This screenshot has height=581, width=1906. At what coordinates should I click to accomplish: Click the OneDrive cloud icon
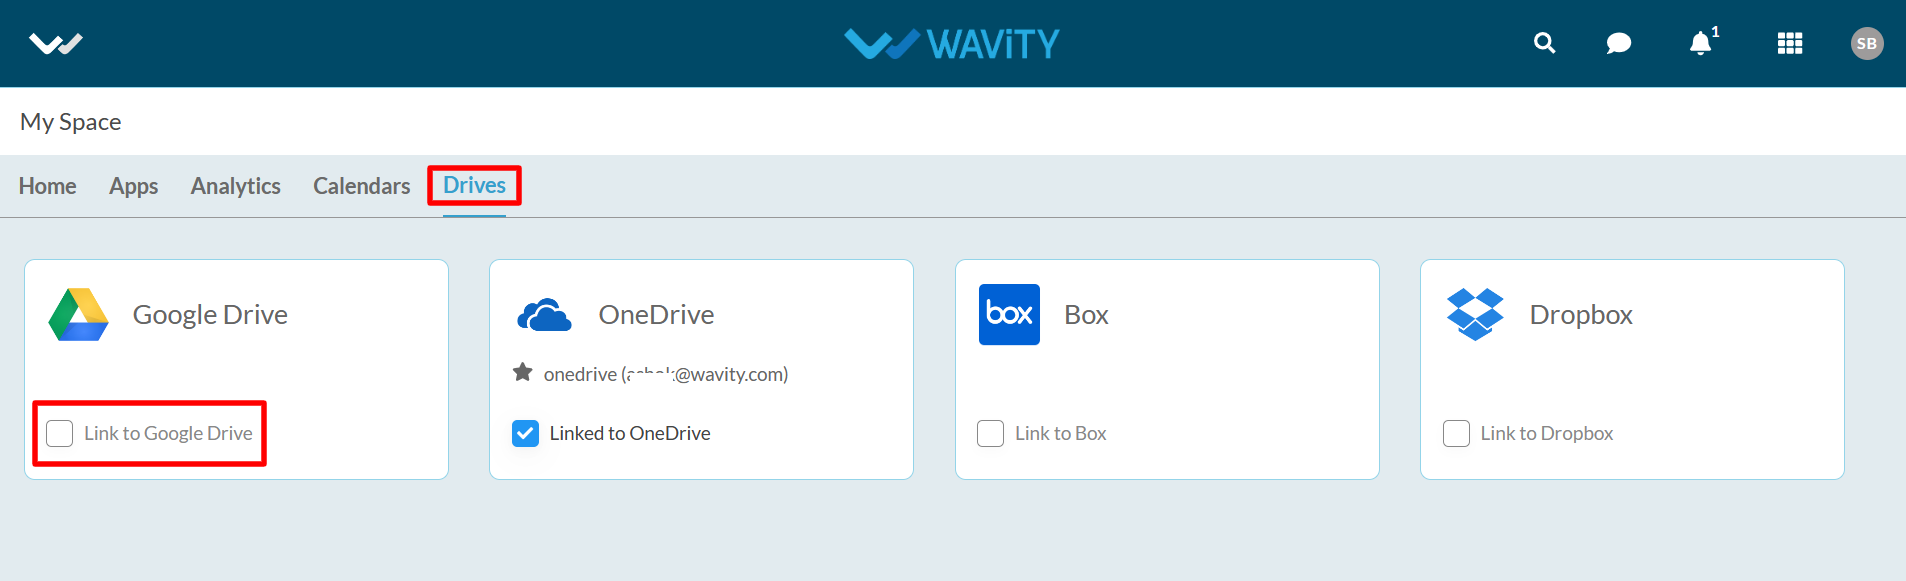point(544,315)
